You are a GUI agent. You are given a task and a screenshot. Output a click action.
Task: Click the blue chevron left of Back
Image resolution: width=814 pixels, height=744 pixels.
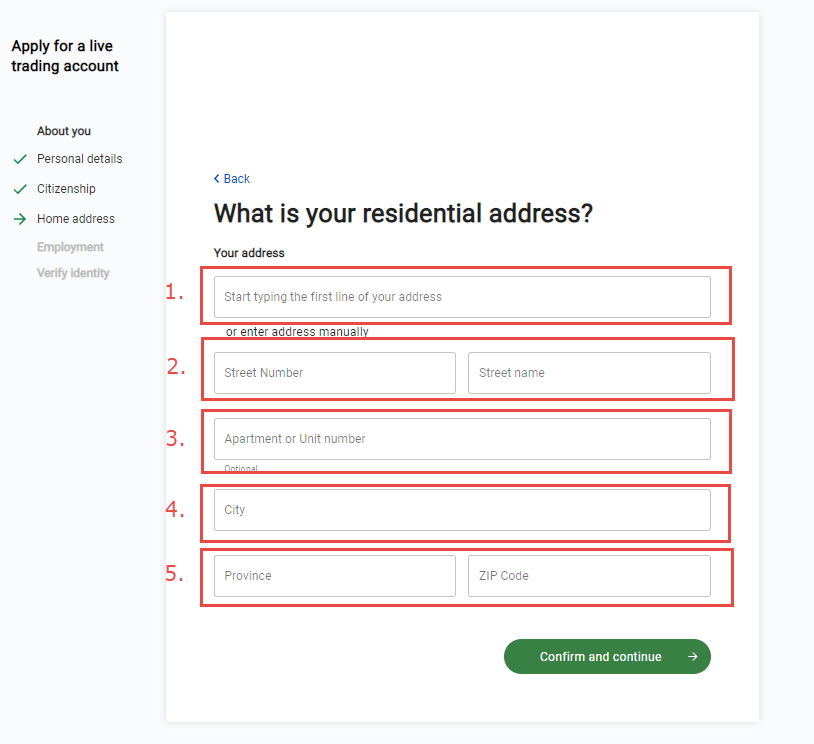pos(217,179)
